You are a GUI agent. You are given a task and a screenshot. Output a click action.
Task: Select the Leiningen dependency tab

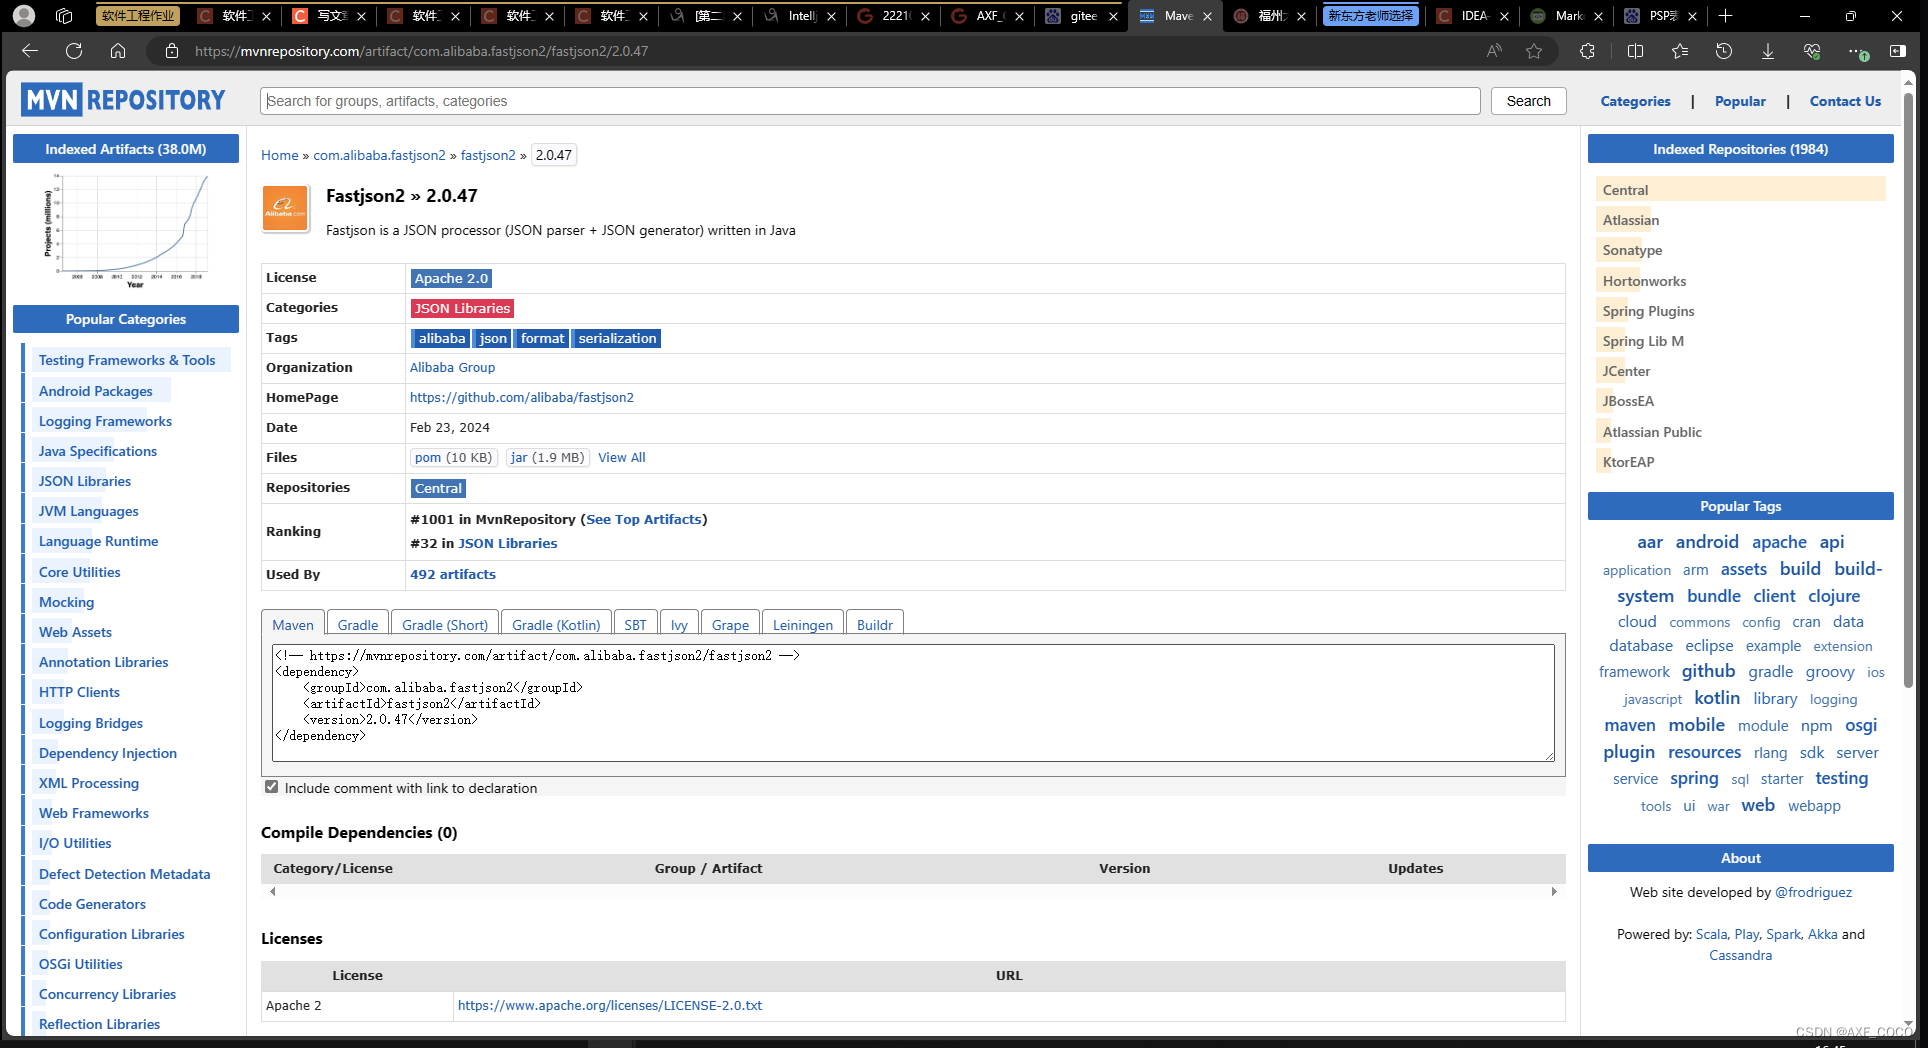tap(803, 624)
